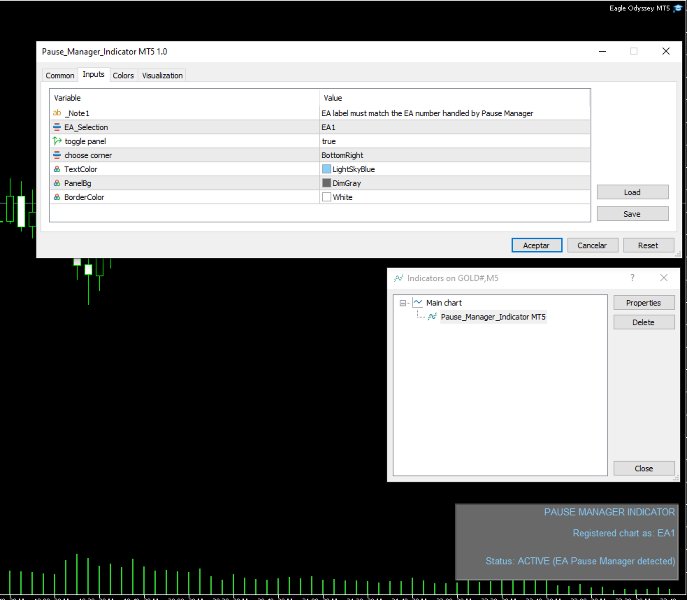
Task: Click the LightSkyBlue color swatch
Action: point(326,169)
